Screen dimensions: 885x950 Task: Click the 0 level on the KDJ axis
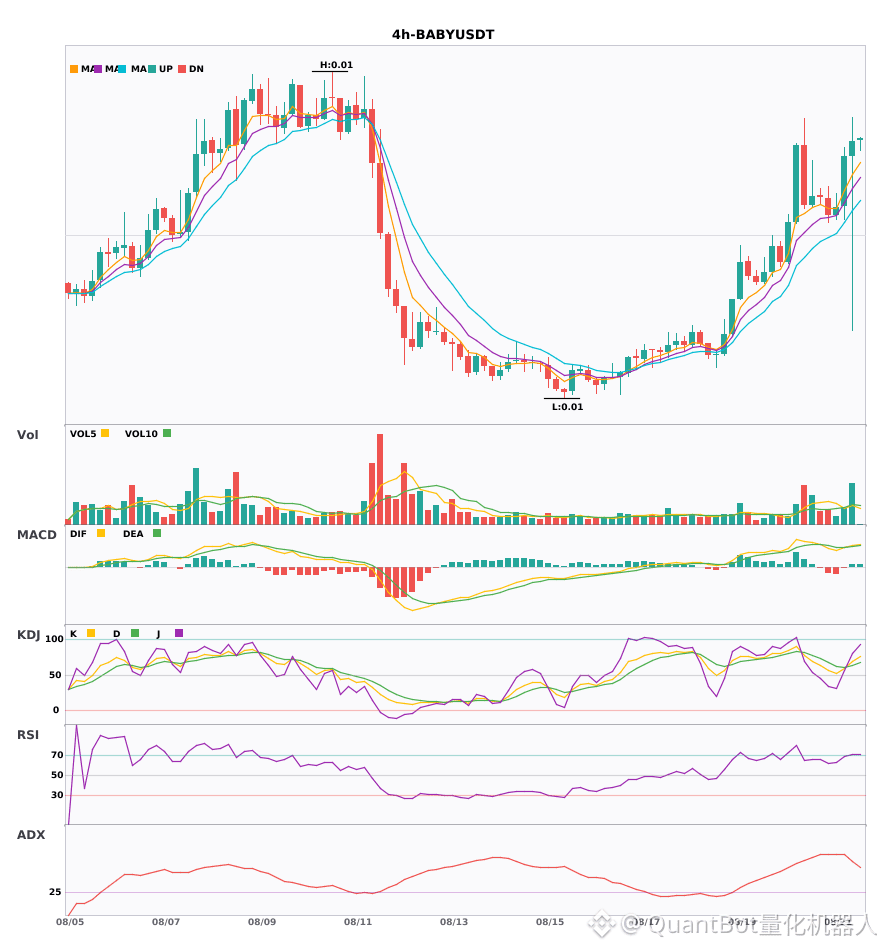coord(56,710)
